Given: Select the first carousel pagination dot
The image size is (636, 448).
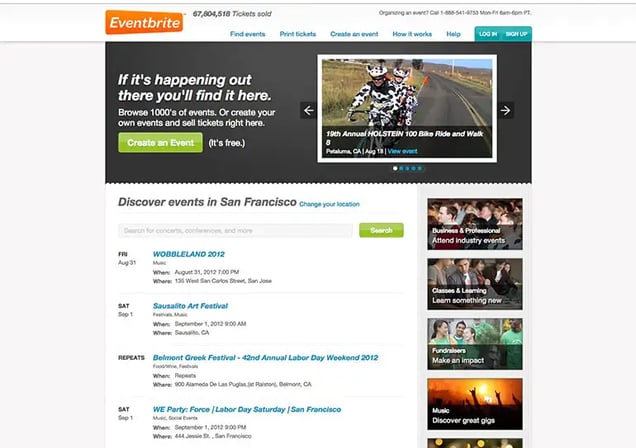Looking at the screenshot, I should 395,168.
